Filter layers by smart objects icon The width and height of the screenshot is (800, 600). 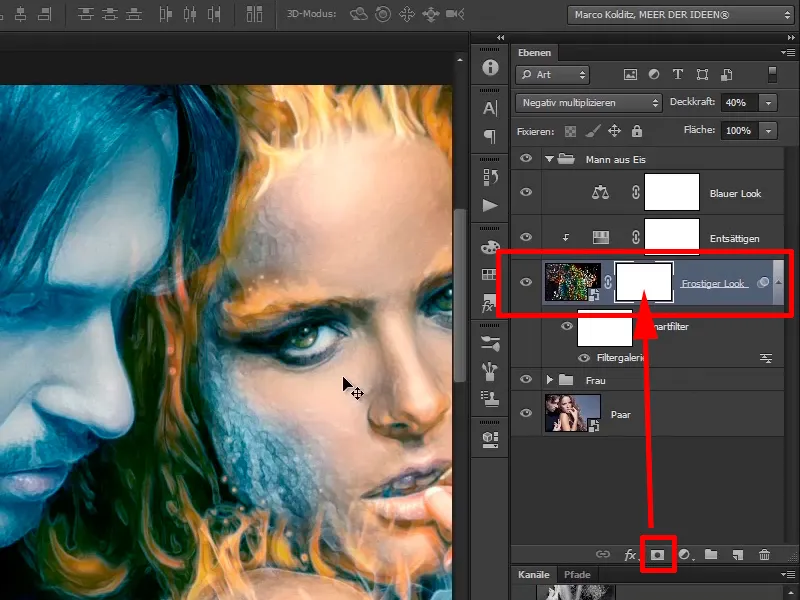pos(727,75)
